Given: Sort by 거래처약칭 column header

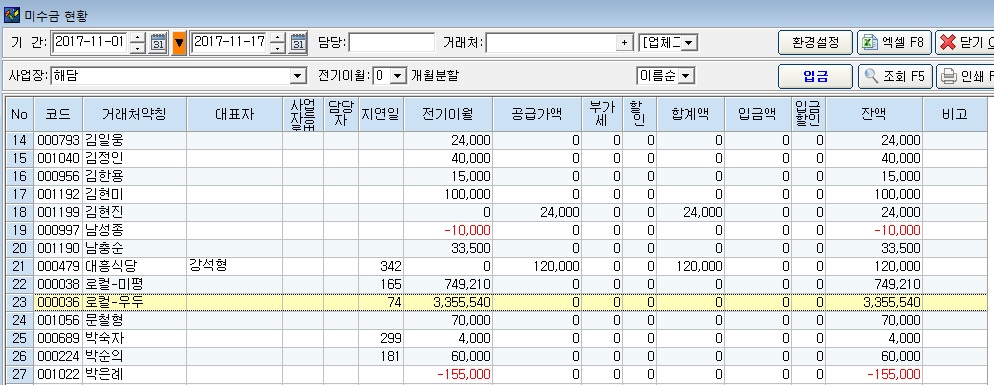Looking at the screenshot, I should [x=134, y=114].
